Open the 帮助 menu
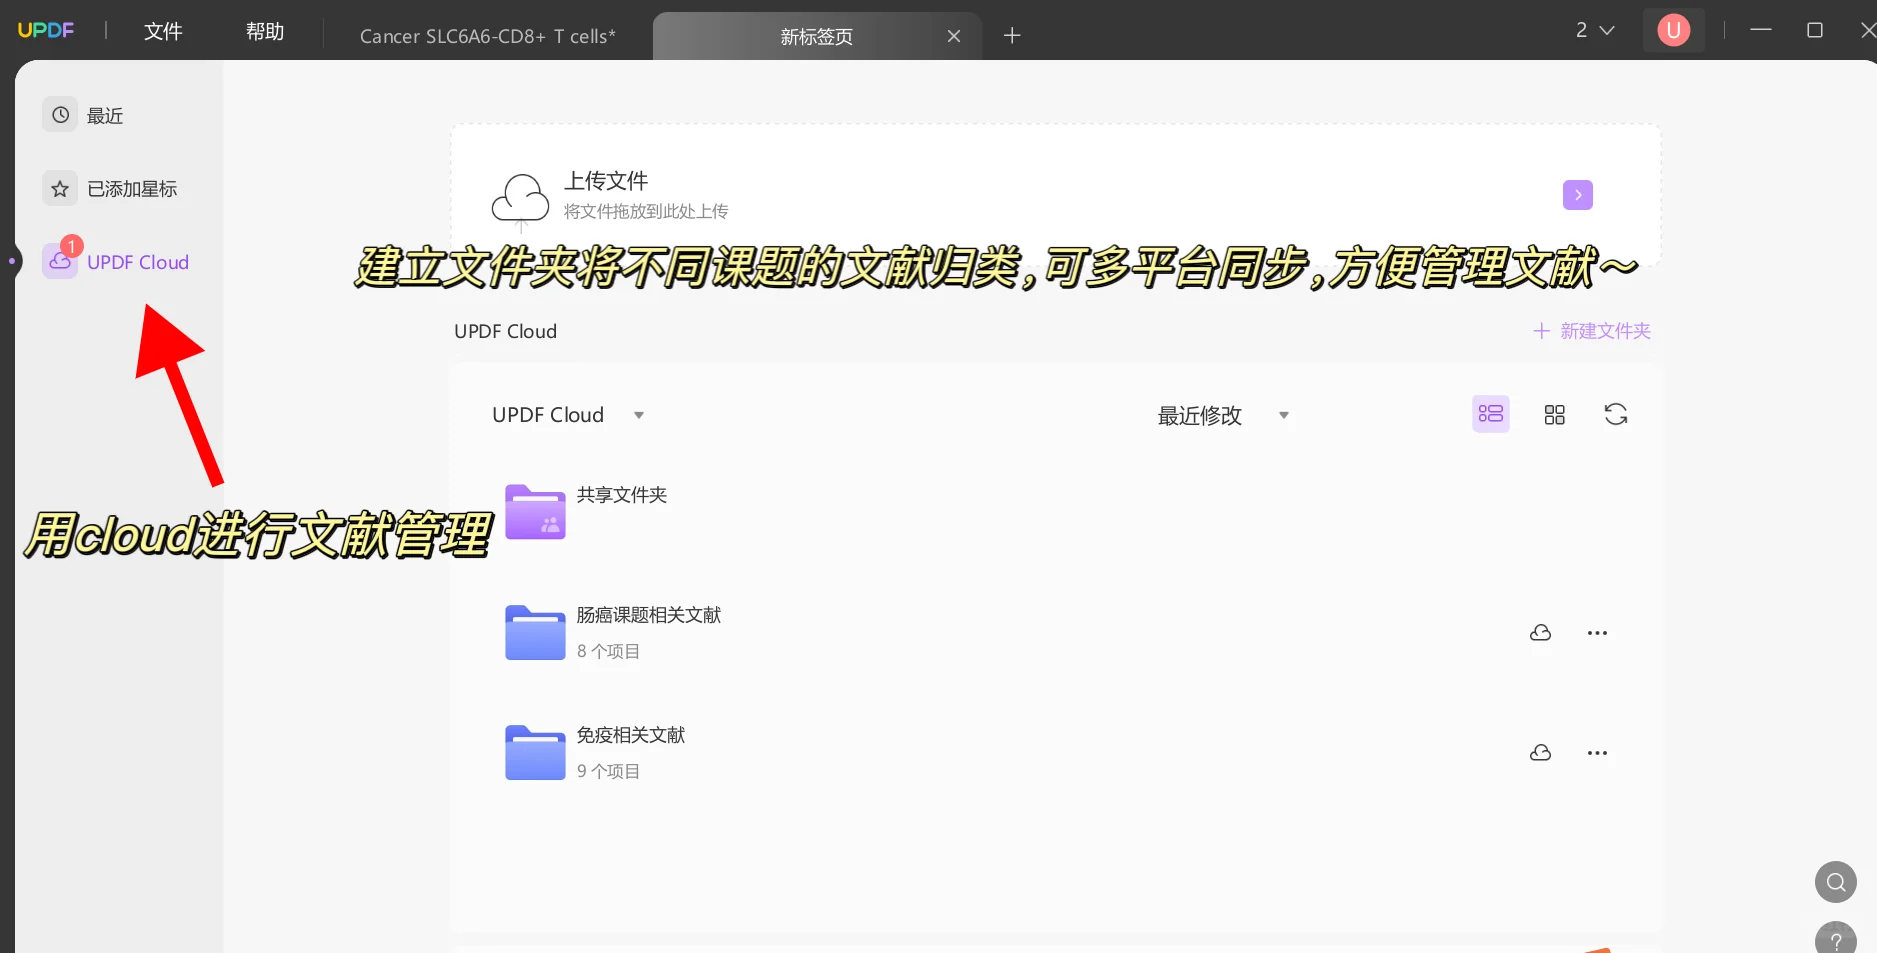Viewport: 1877px width, 953px height. point(265,31)
